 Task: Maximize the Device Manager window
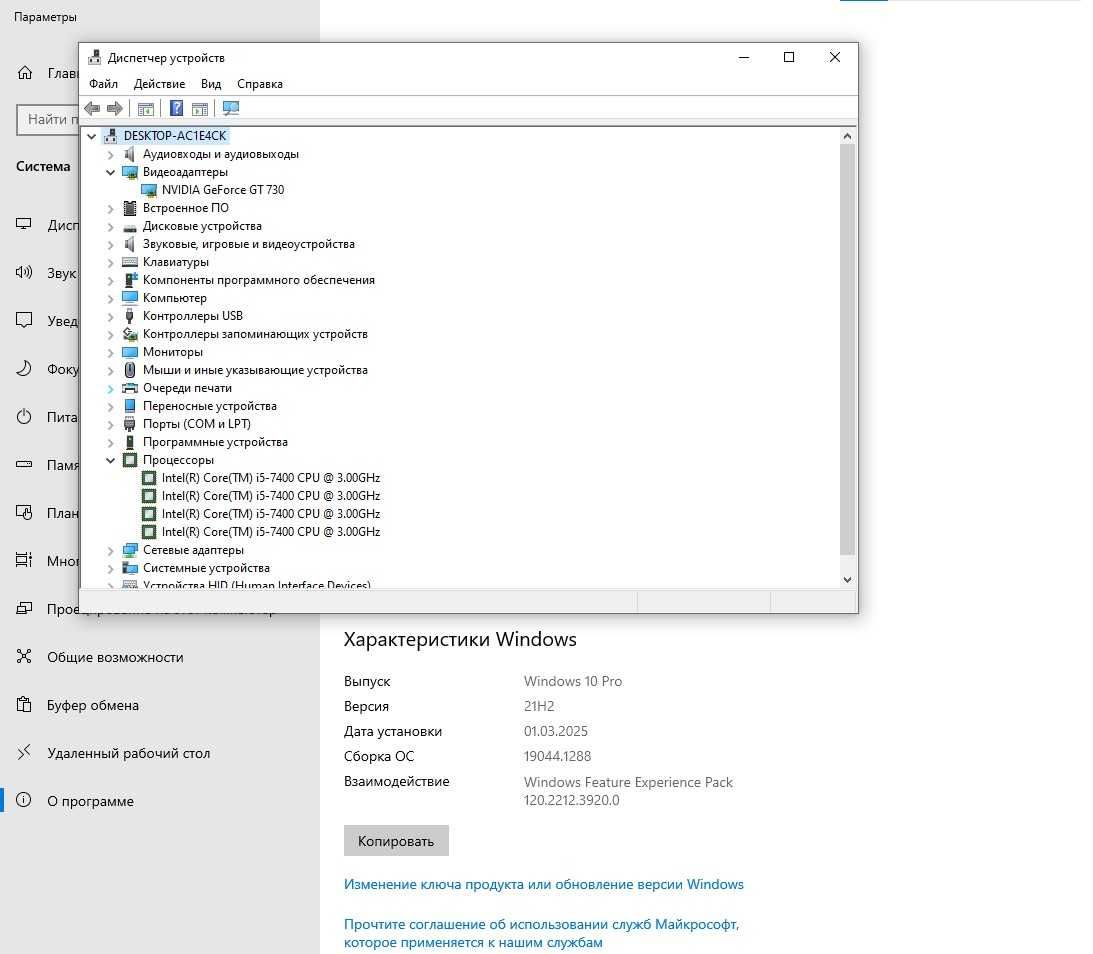789,57
